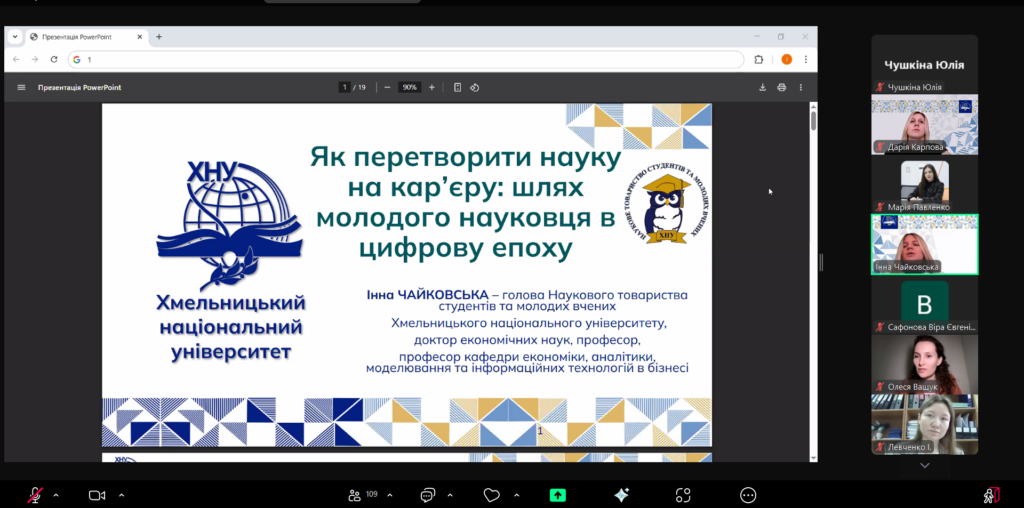Open the participants list showing 109
Image resolution: width=1024 pixels, height=508 pixels.
(363, 495)
